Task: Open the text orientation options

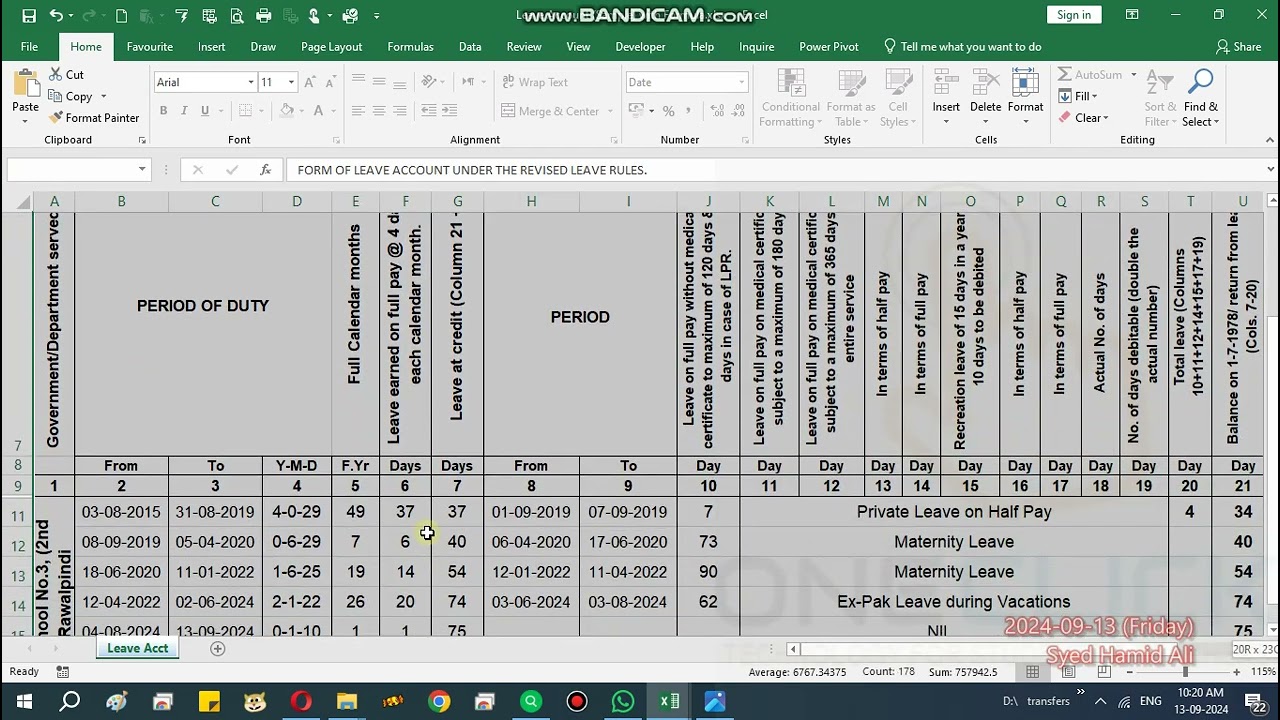Action: tap(432, 82)
